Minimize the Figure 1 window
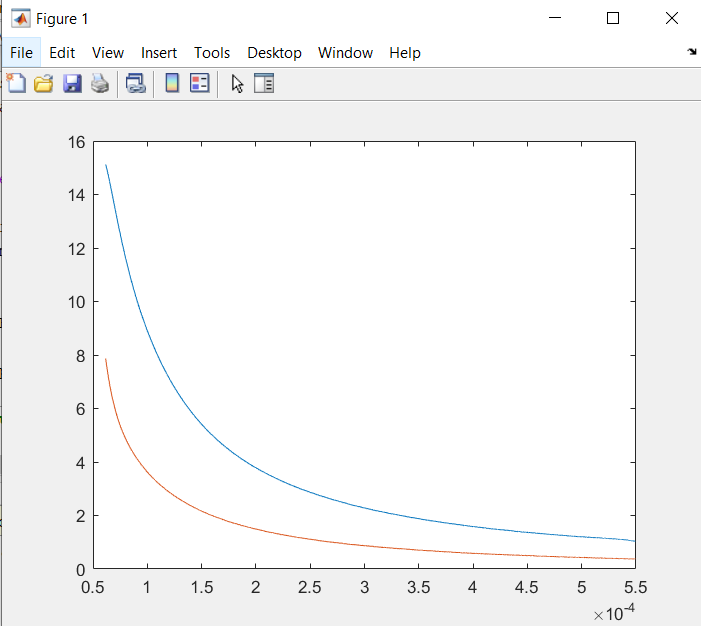 point(555,18)
